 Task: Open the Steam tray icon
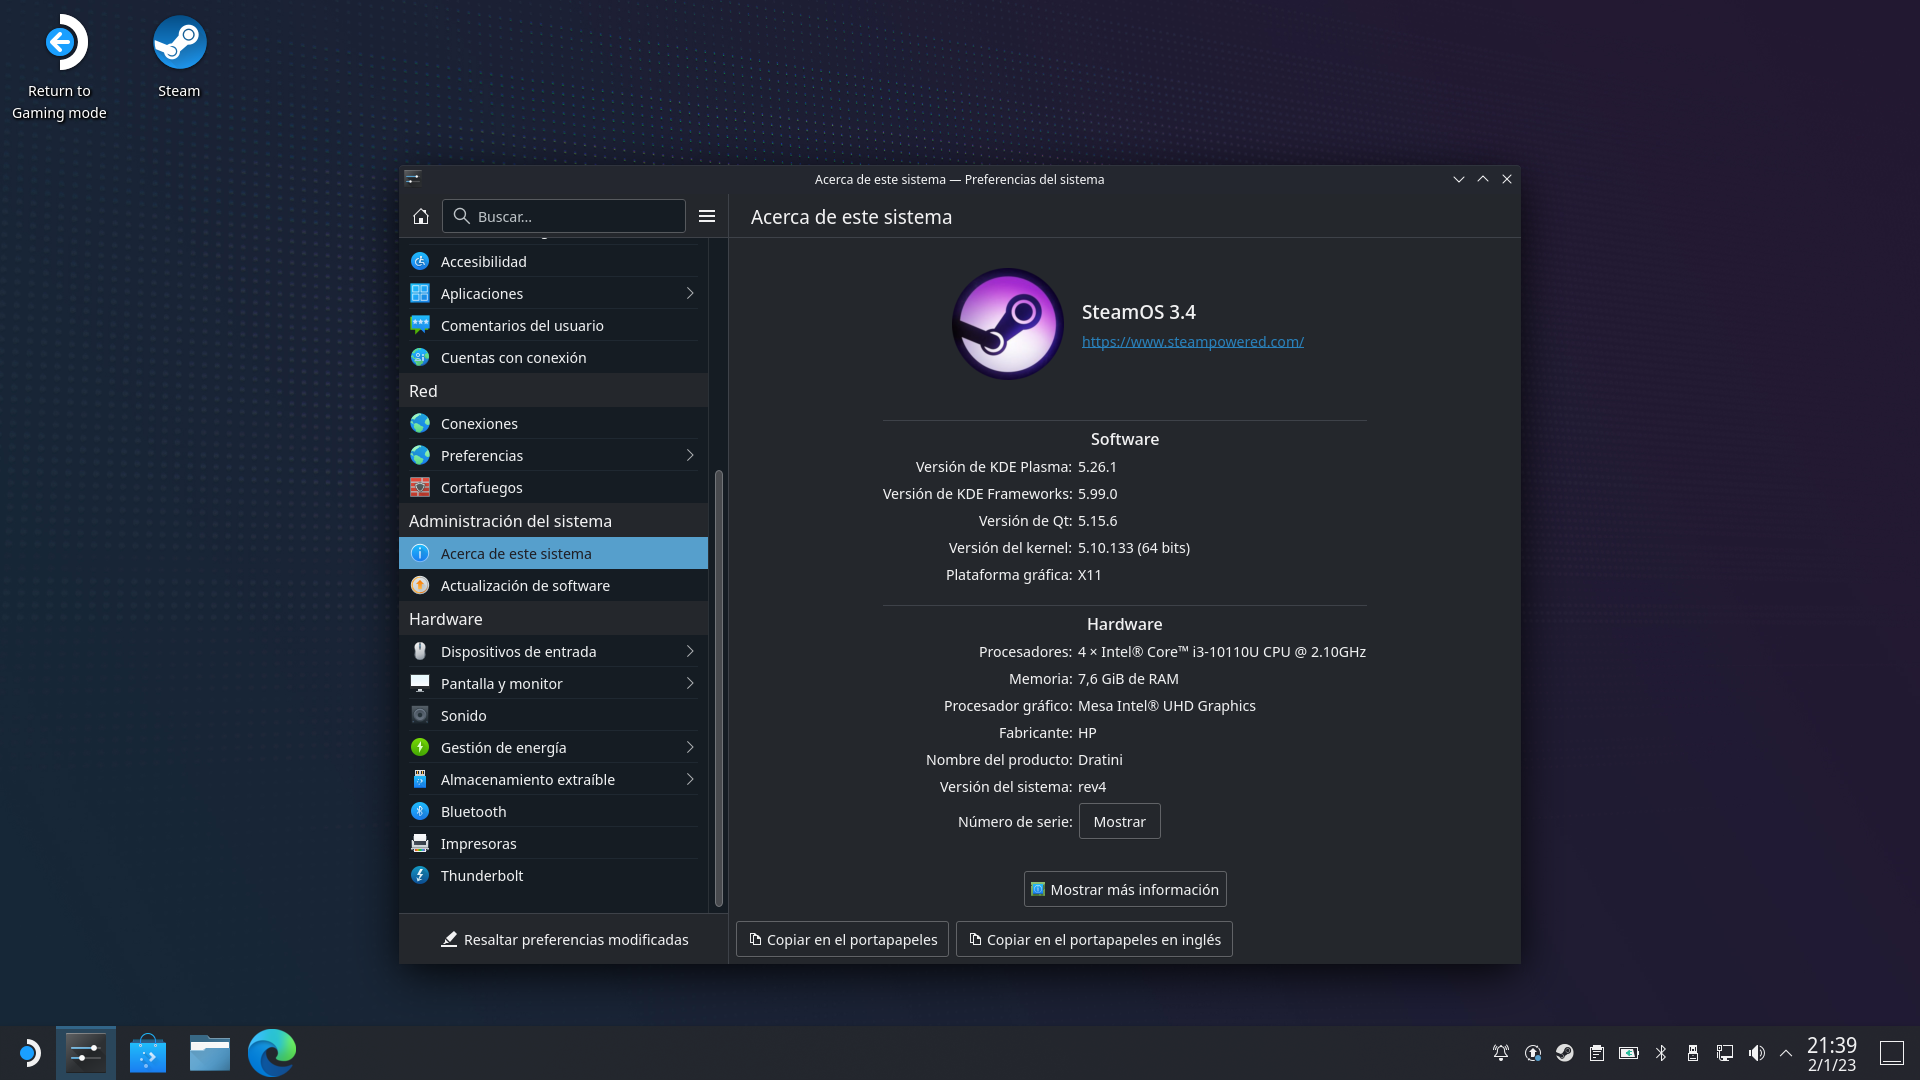[1564, 1052]
